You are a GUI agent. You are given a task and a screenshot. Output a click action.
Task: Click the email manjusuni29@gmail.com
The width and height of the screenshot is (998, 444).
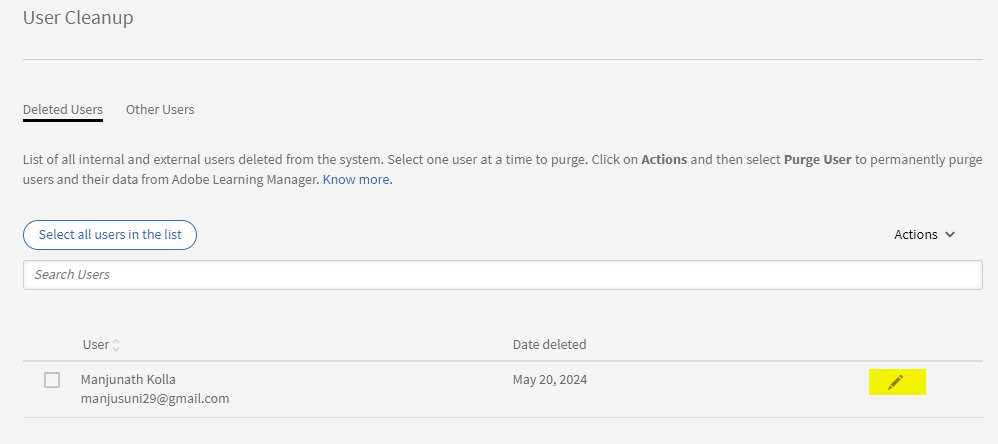pos(155,398)
